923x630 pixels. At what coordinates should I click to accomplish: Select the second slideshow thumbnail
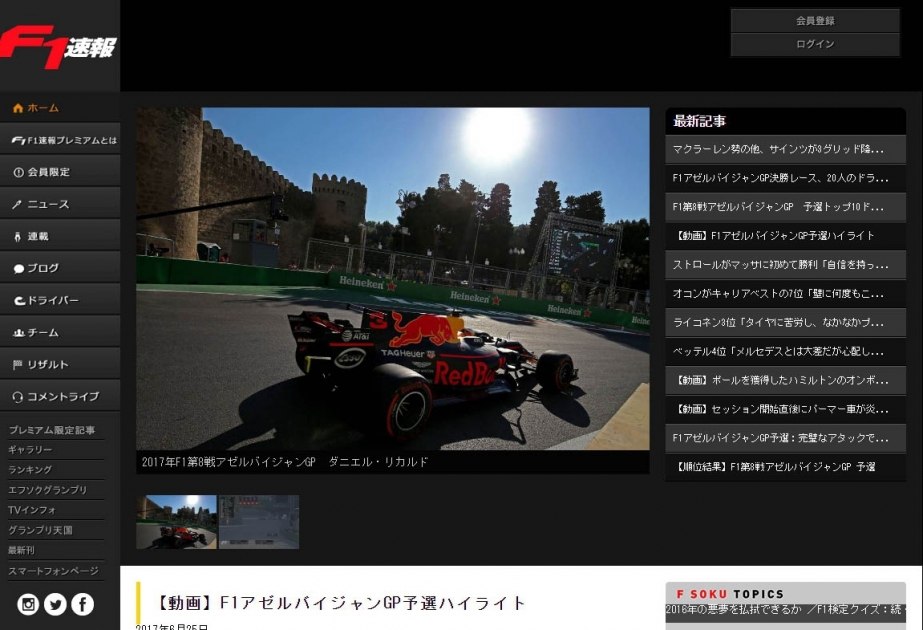(x=259, y=522)
